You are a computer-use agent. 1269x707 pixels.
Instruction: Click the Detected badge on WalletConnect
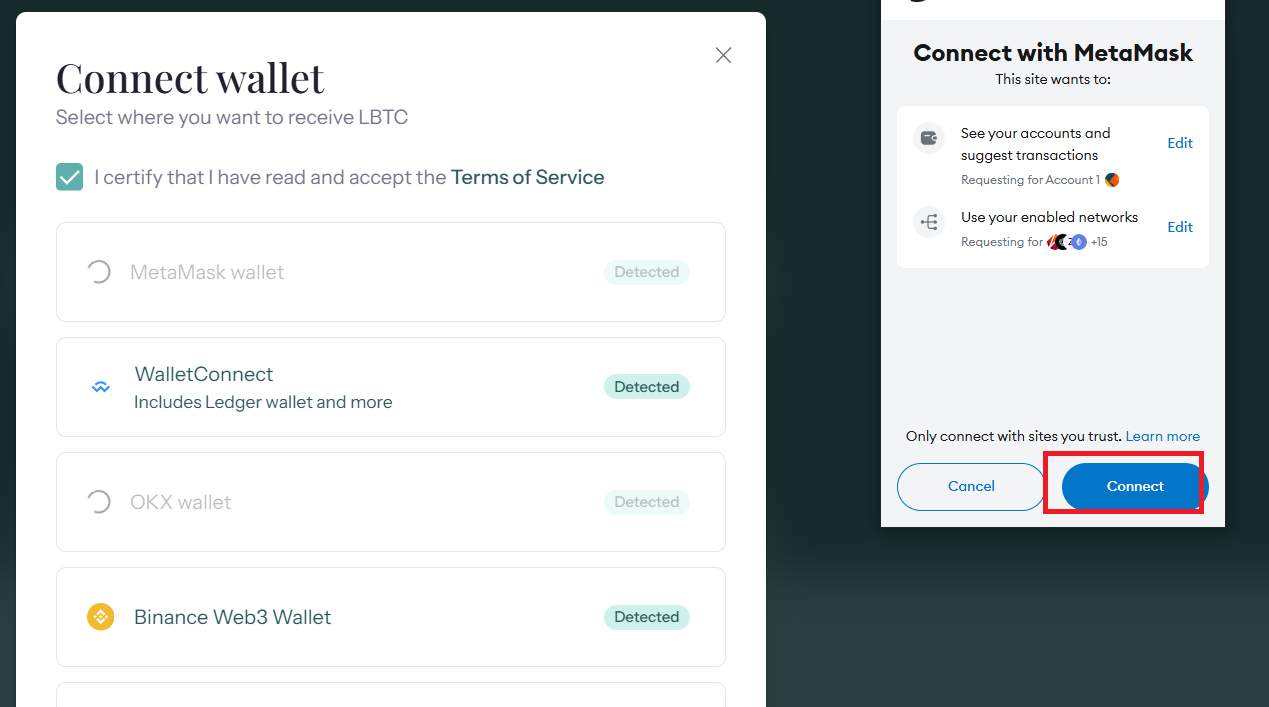pos(646,387)
